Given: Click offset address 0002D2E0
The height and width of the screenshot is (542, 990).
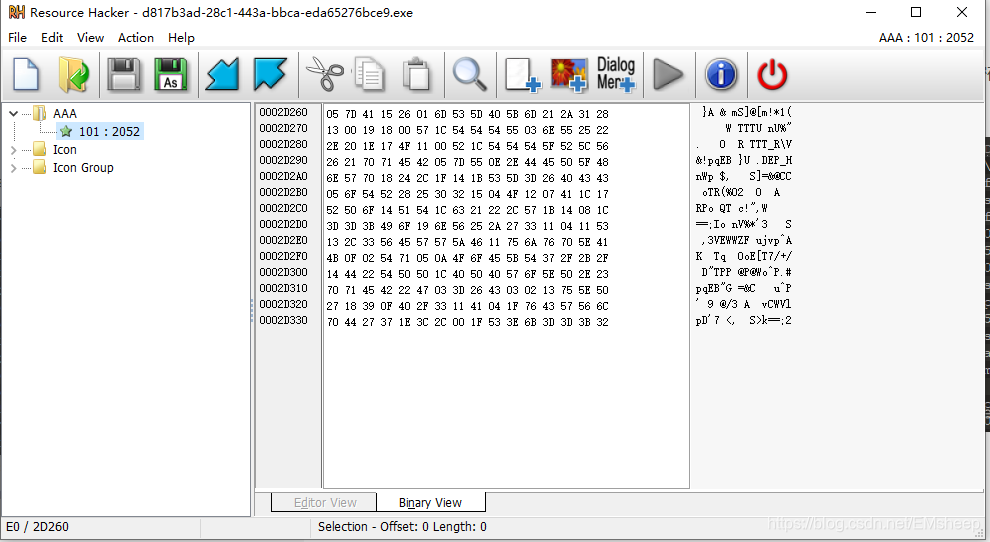Looking at the screenshot, I should click(283, 240).
